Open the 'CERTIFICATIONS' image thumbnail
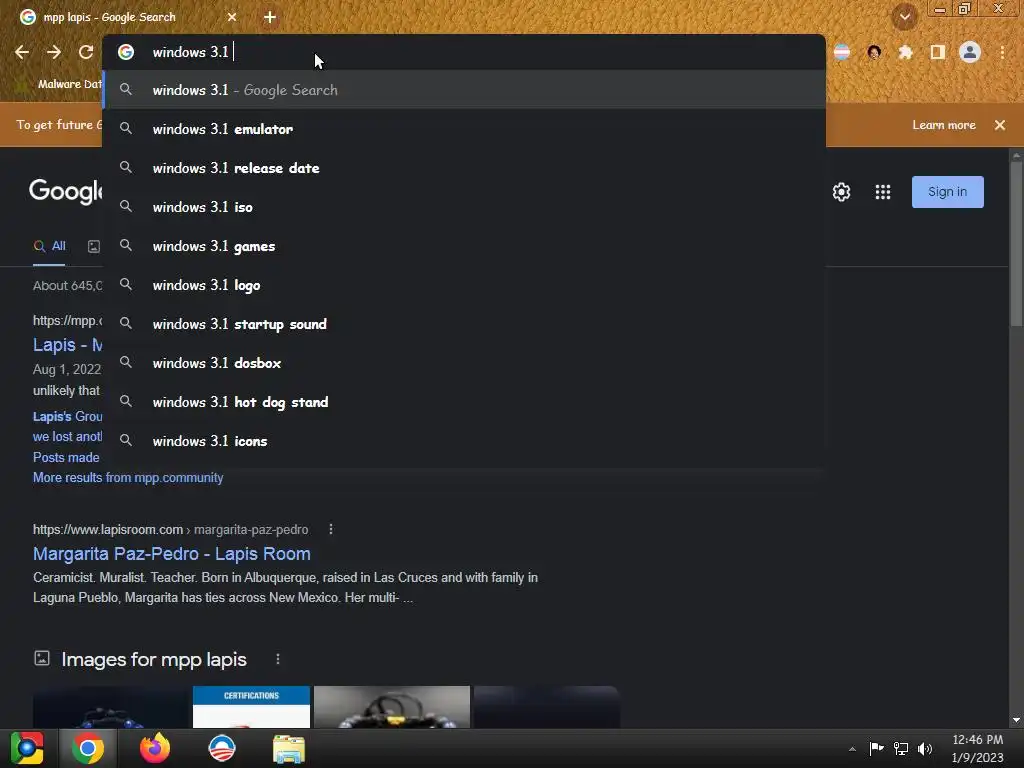This screenshot has height=768, width=1024. click(251, 707)
